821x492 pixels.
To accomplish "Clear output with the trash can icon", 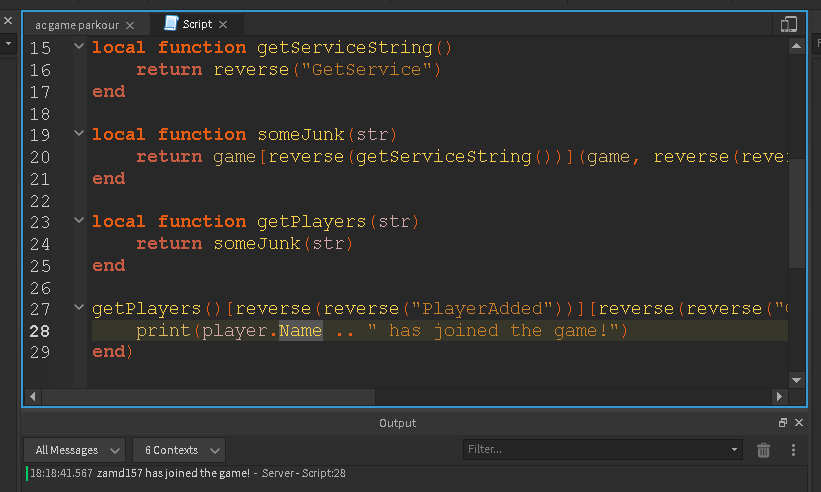I will point(763,450).
